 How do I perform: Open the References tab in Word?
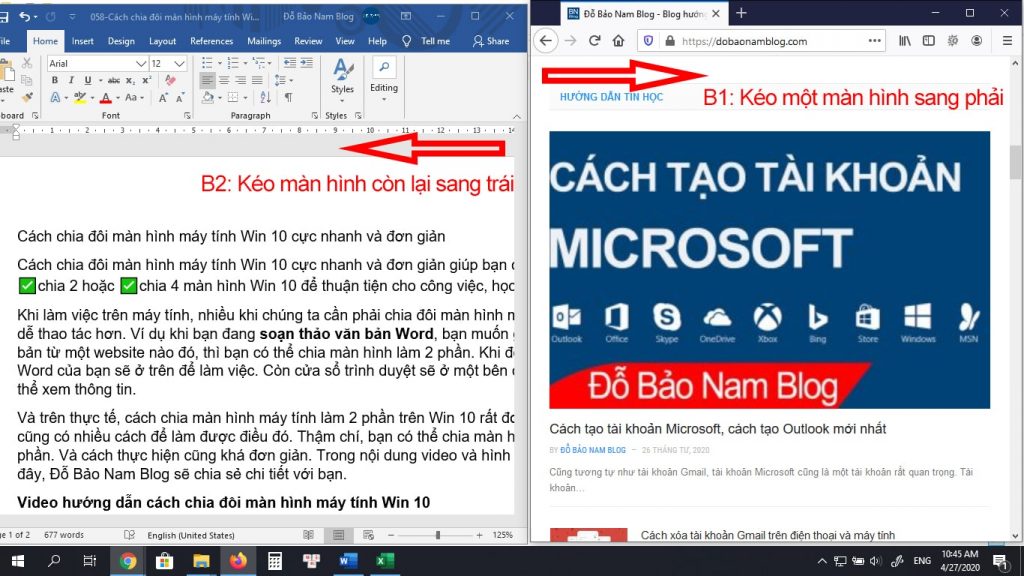coord(211,40)
